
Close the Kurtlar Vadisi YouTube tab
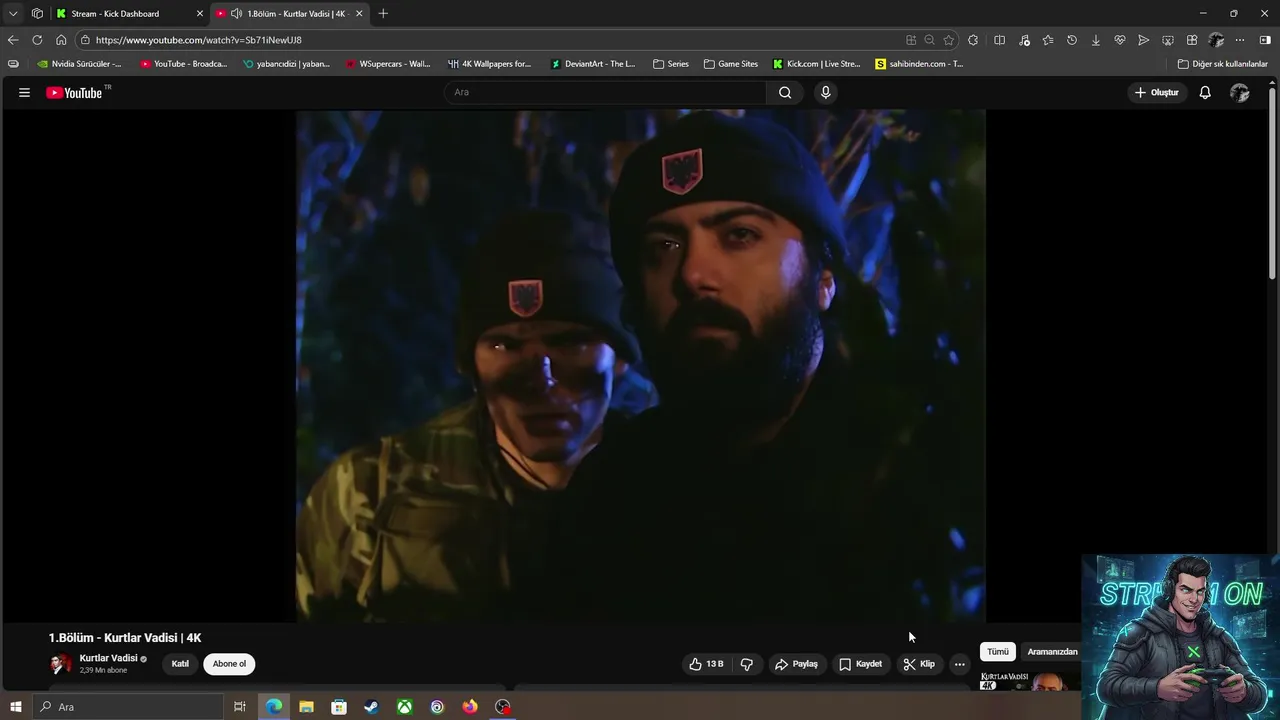click(359, 14)
